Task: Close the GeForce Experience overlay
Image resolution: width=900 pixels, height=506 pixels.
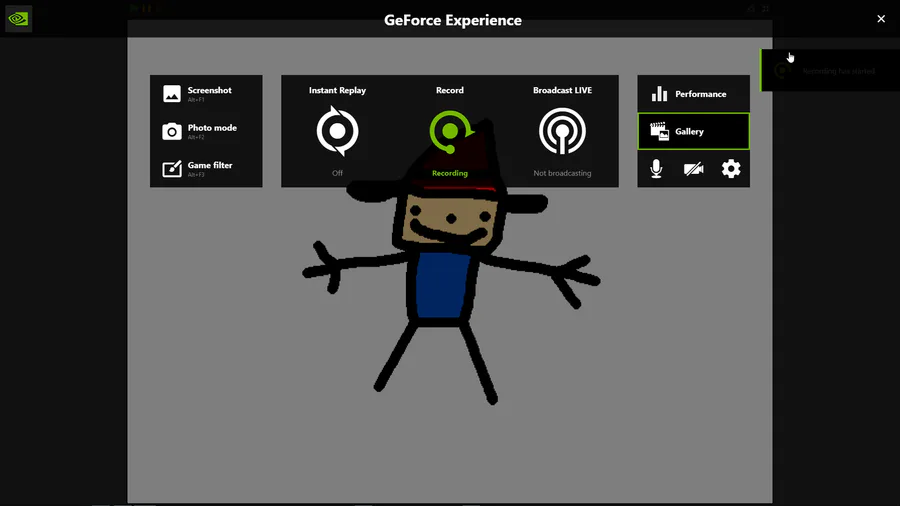Action: point(881,19)
